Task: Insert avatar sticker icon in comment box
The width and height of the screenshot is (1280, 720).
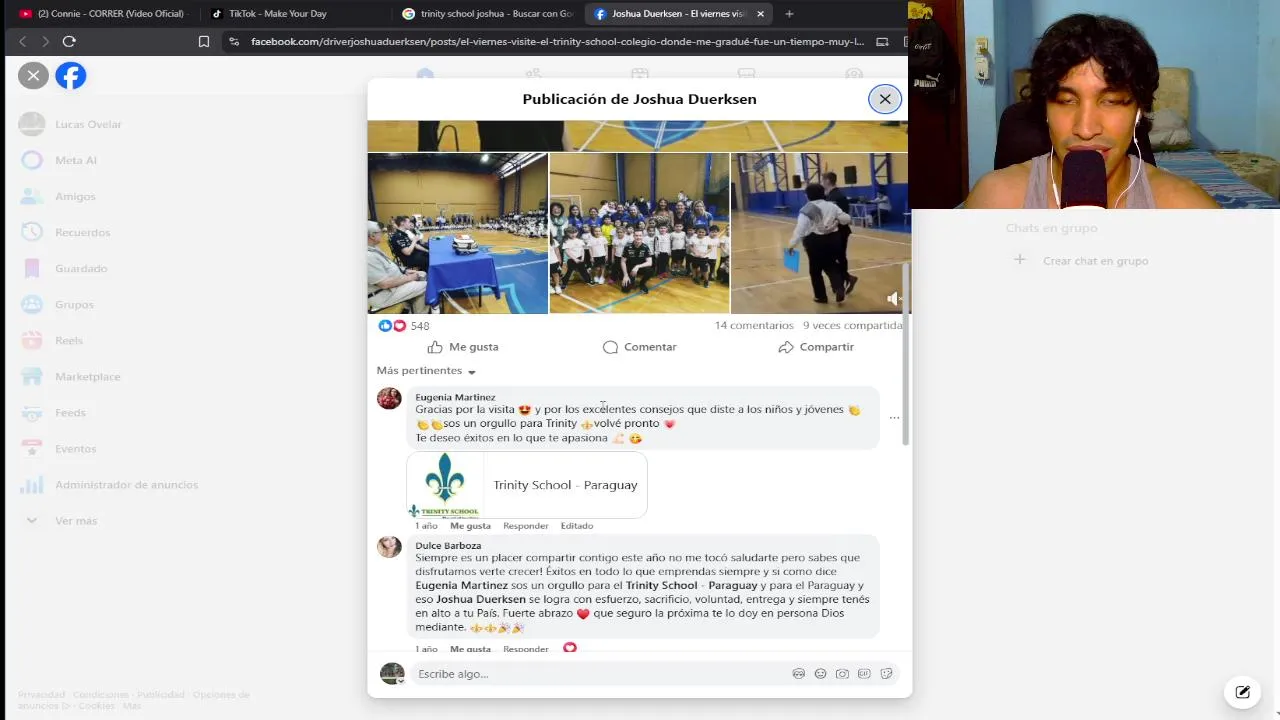Action: 798,674
